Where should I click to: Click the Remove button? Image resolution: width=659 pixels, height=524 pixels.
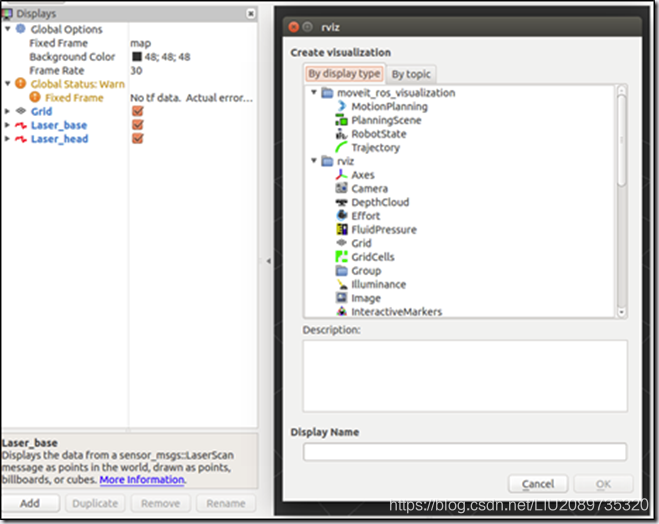pos(160,503)
